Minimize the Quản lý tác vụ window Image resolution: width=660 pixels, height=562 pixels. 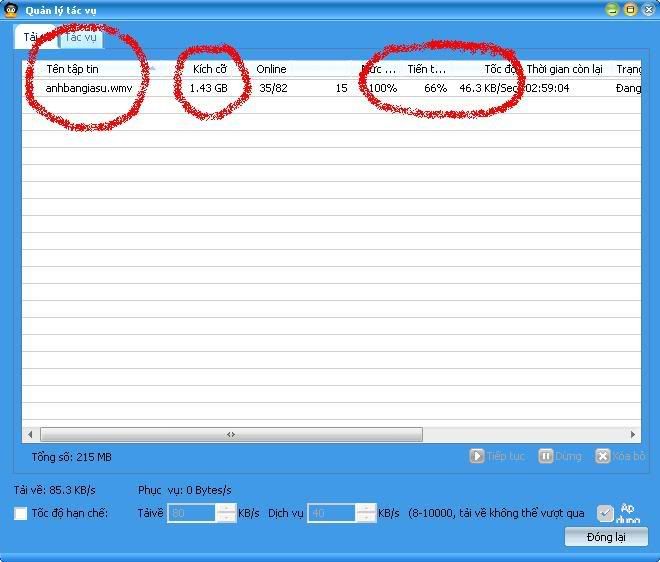612,10
